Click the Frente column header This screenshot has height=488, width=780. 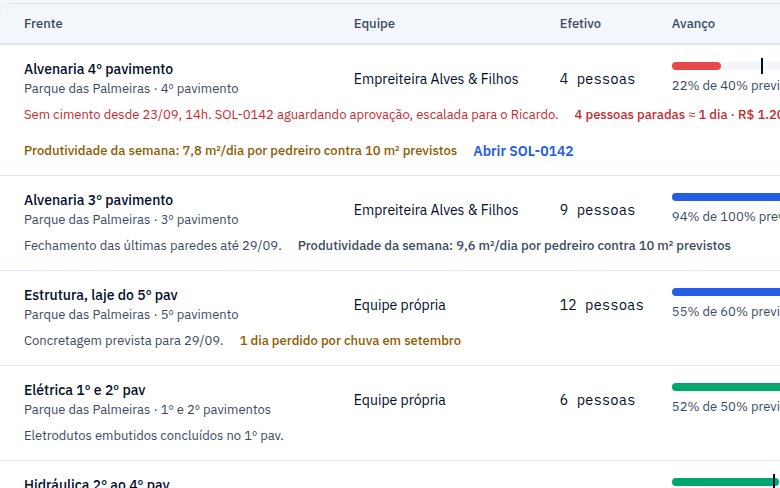coord(43,24)
